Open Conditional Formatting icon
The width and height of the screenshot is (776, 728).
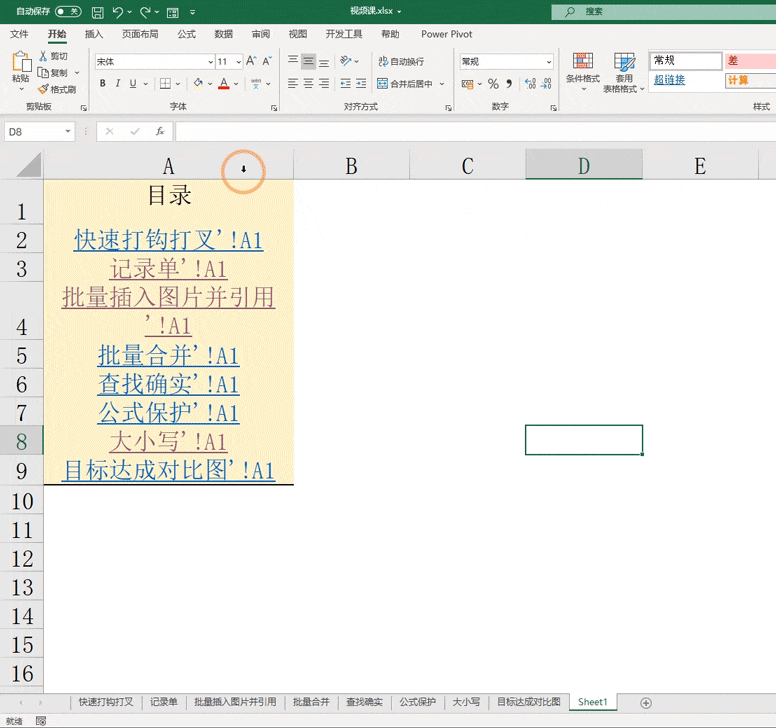(x=583, y=61)
